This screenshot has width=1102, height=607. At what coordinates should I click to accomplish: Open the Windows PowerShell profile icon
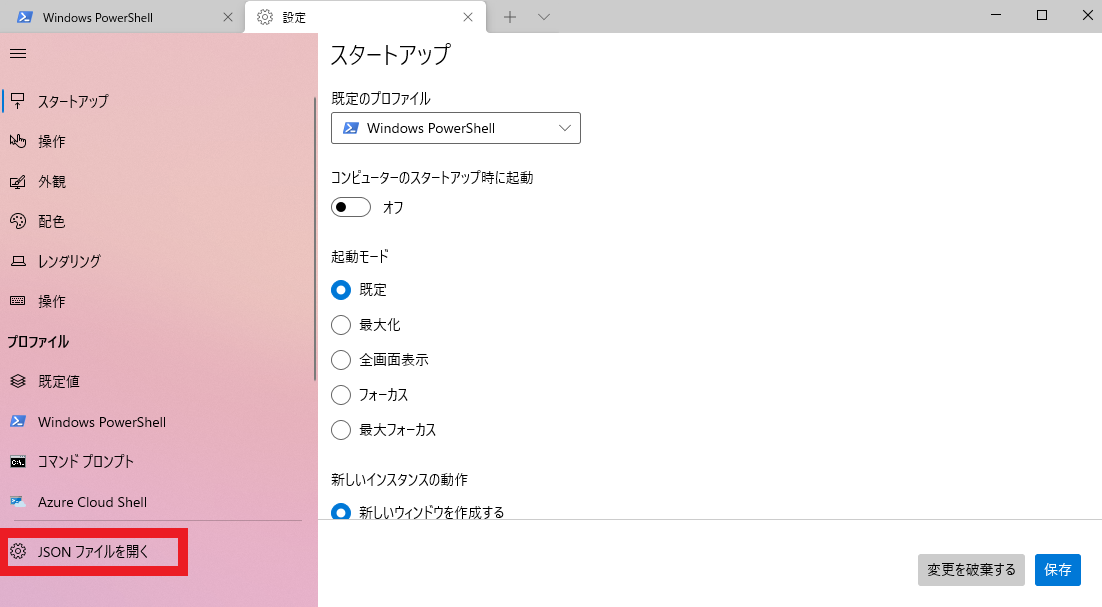pos(17,421)
